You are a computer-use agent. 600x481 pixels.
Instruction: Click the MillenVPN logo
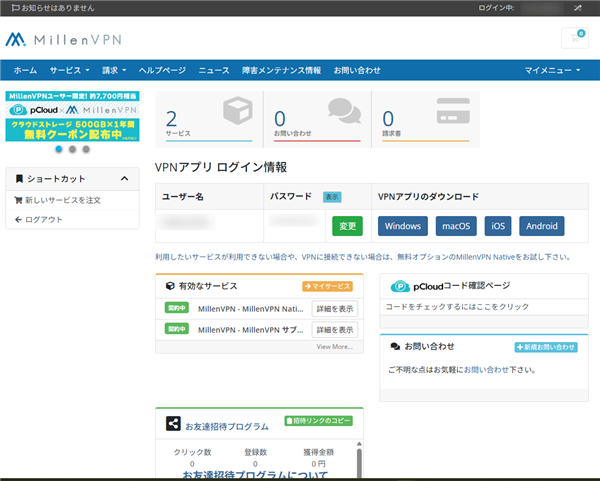pos(64,39)
